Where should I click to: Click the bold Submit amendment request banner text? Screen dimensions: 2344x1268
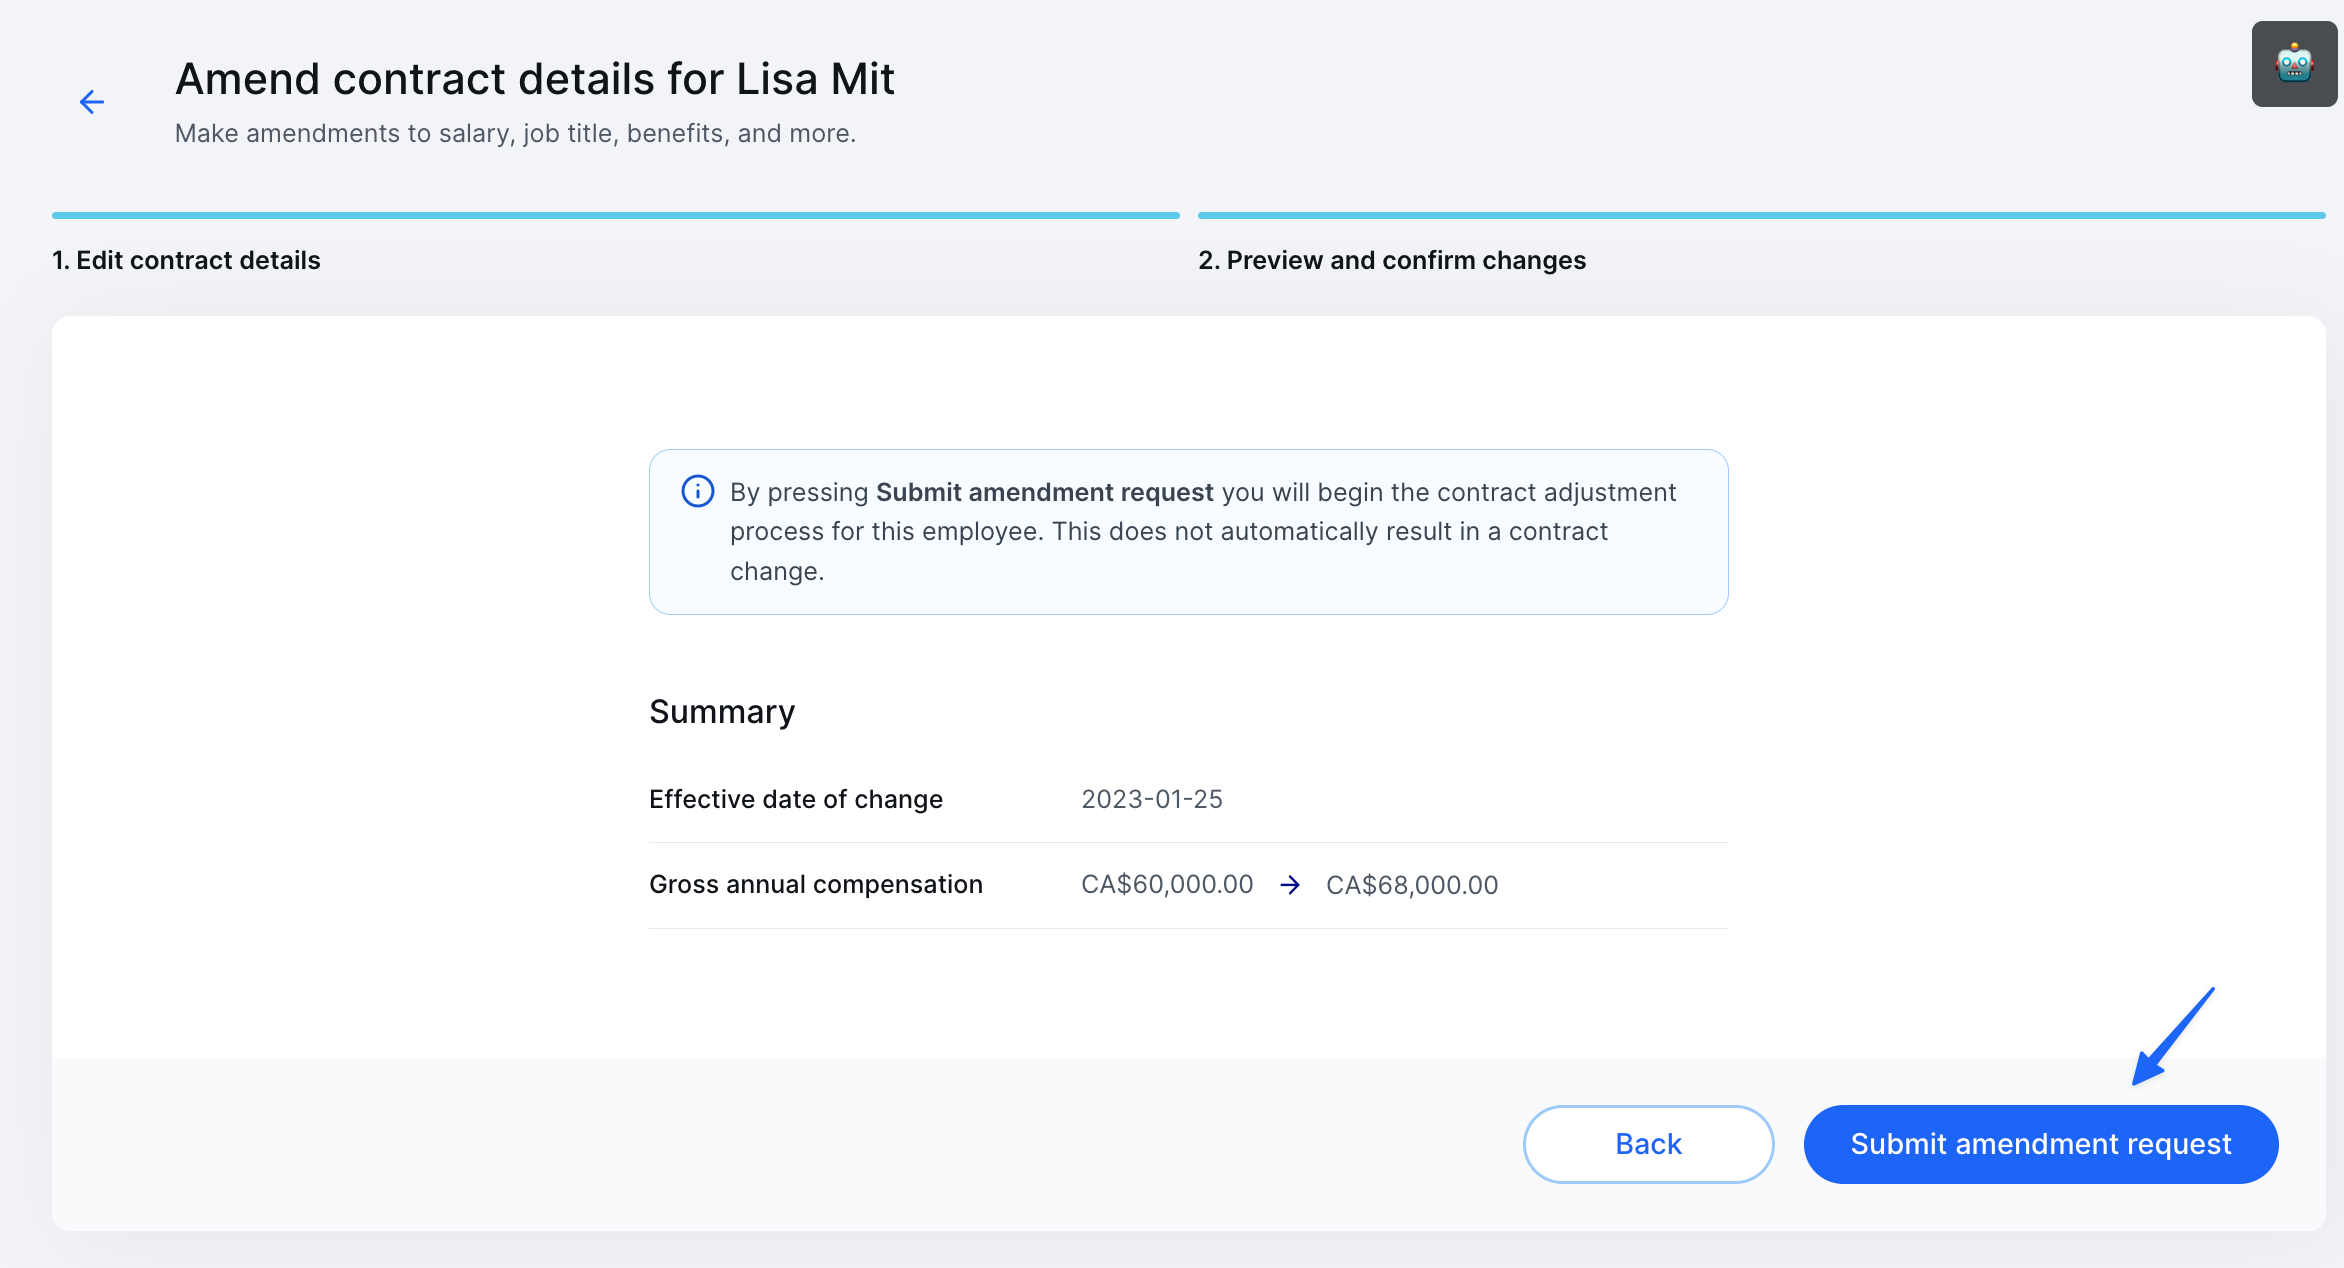tap(1044, 492)
